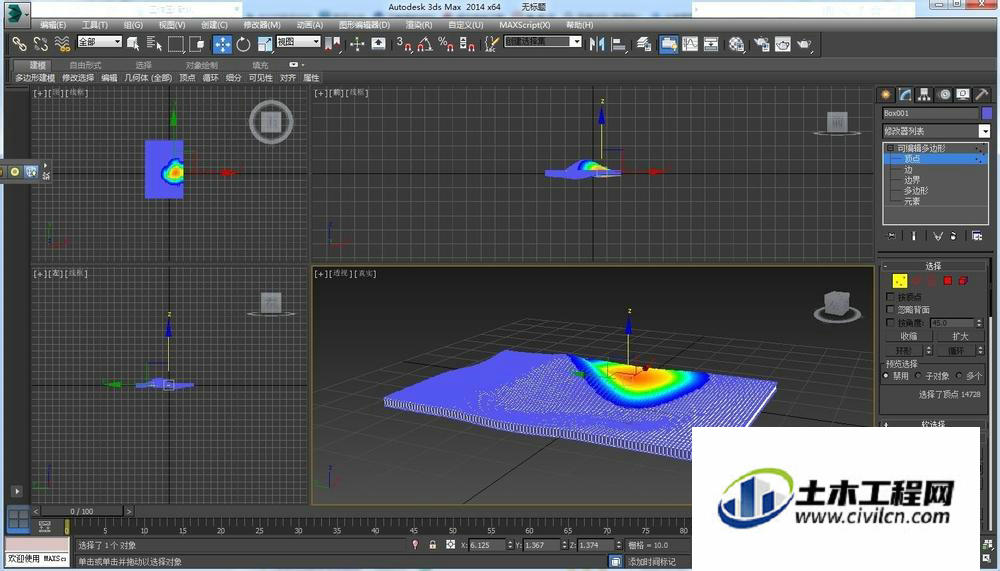Image resolution: width=1000 pixels, height=571 pixels.
Task: Open the 修改器(M) menu
Action: click(x=261, y=25)
